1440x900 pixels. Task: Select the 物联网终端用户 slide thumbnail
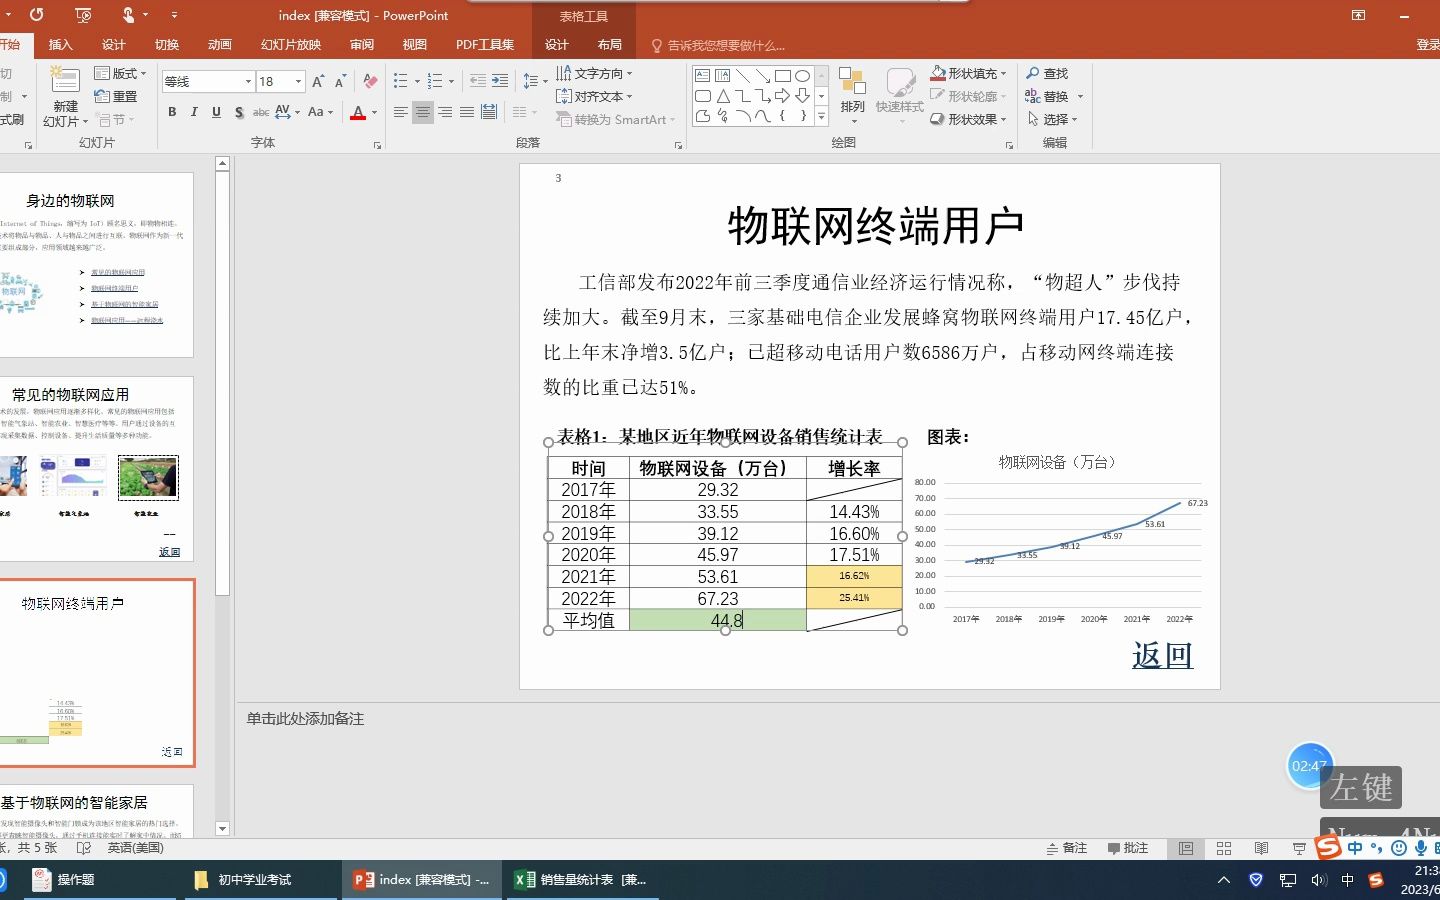coord(95,670)
